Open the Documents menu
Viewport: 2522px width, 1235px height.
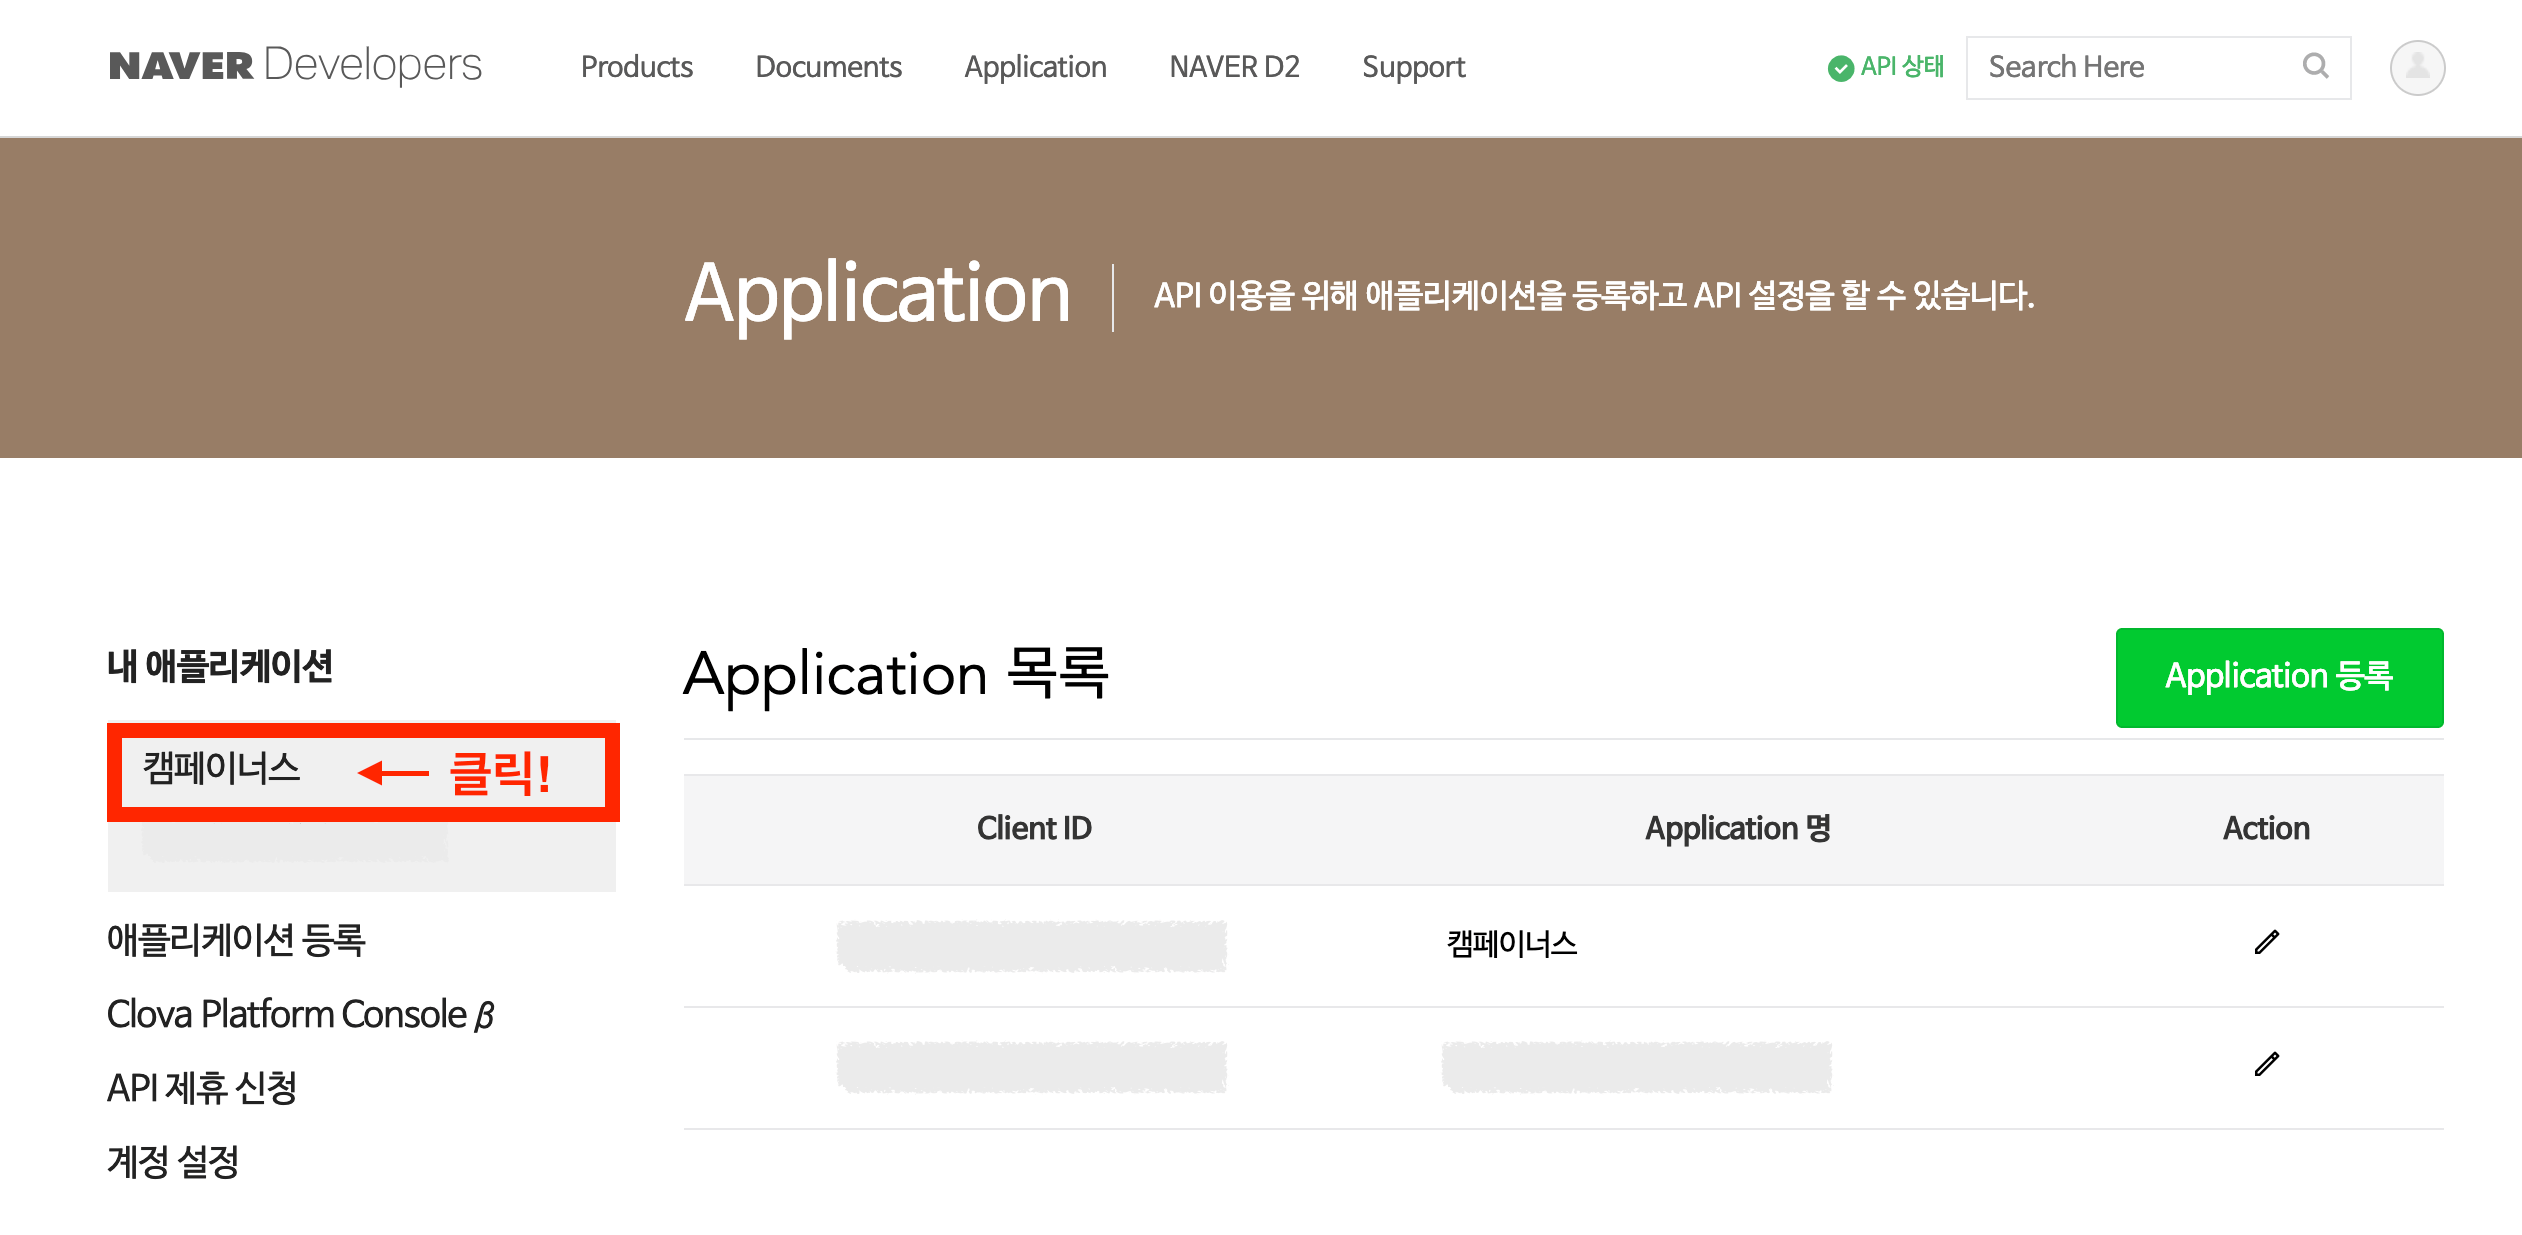tap(828, 67)
